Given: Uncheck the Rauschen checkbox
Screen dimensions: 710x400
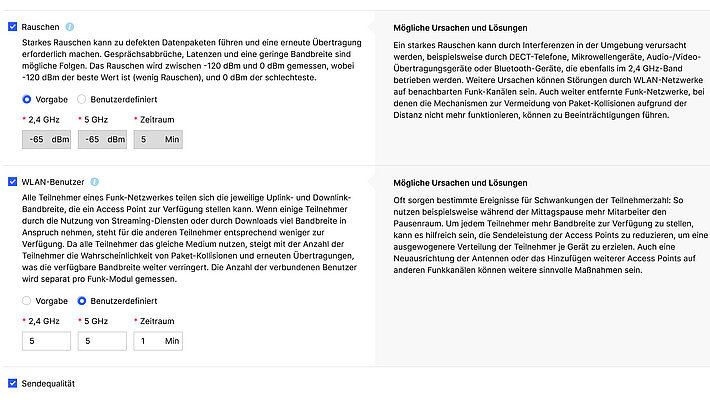Looking at the screenshot, I should tap(12, 27).
